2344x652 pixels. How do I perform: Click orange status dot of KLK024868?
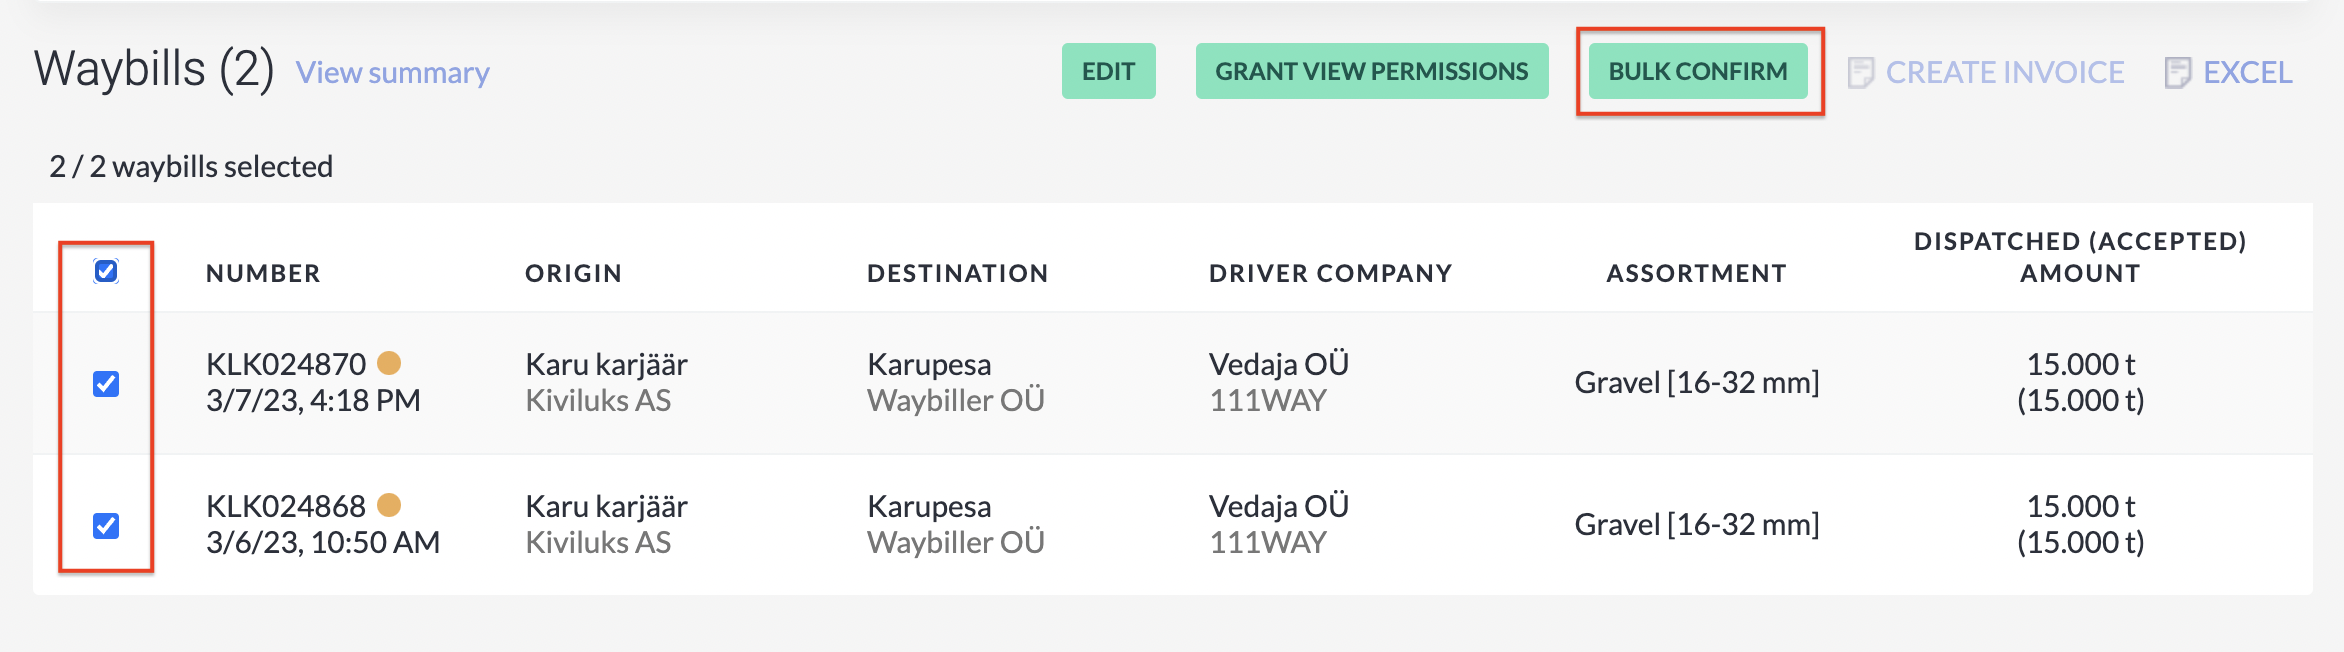[x=389, y=505]
